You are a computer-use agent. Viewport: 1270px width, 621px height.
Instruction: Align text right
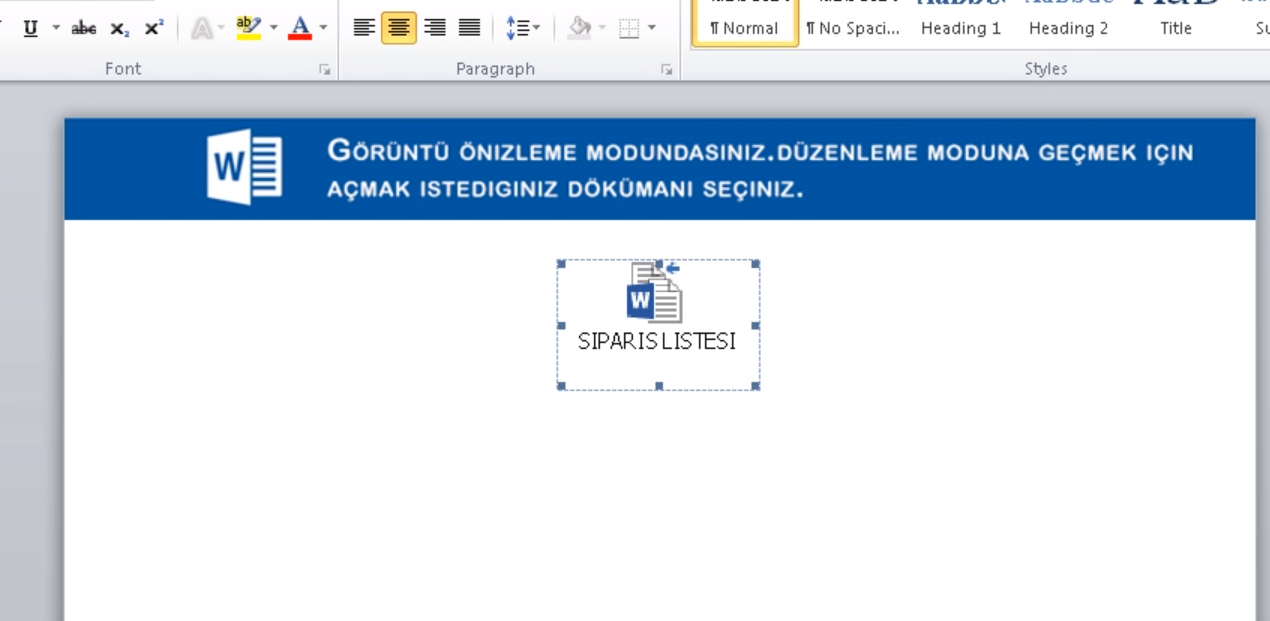point(434,28)
